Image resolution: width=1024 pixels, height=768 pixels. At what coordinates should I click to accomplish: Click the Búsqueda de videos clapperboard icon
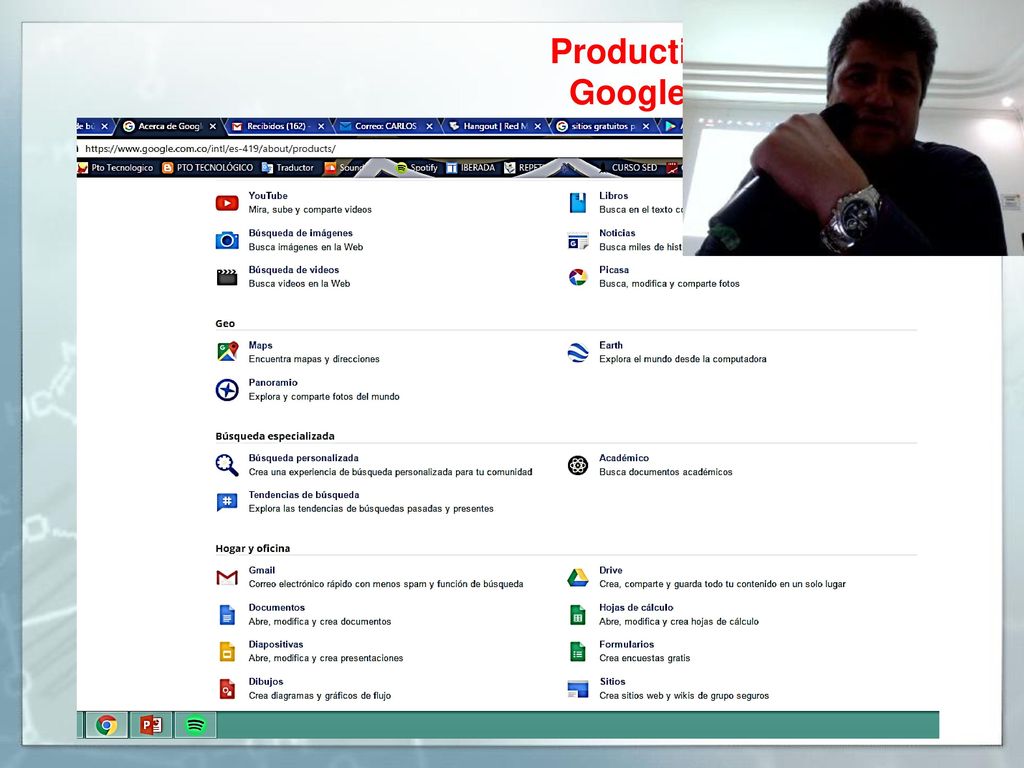[227, 277]
